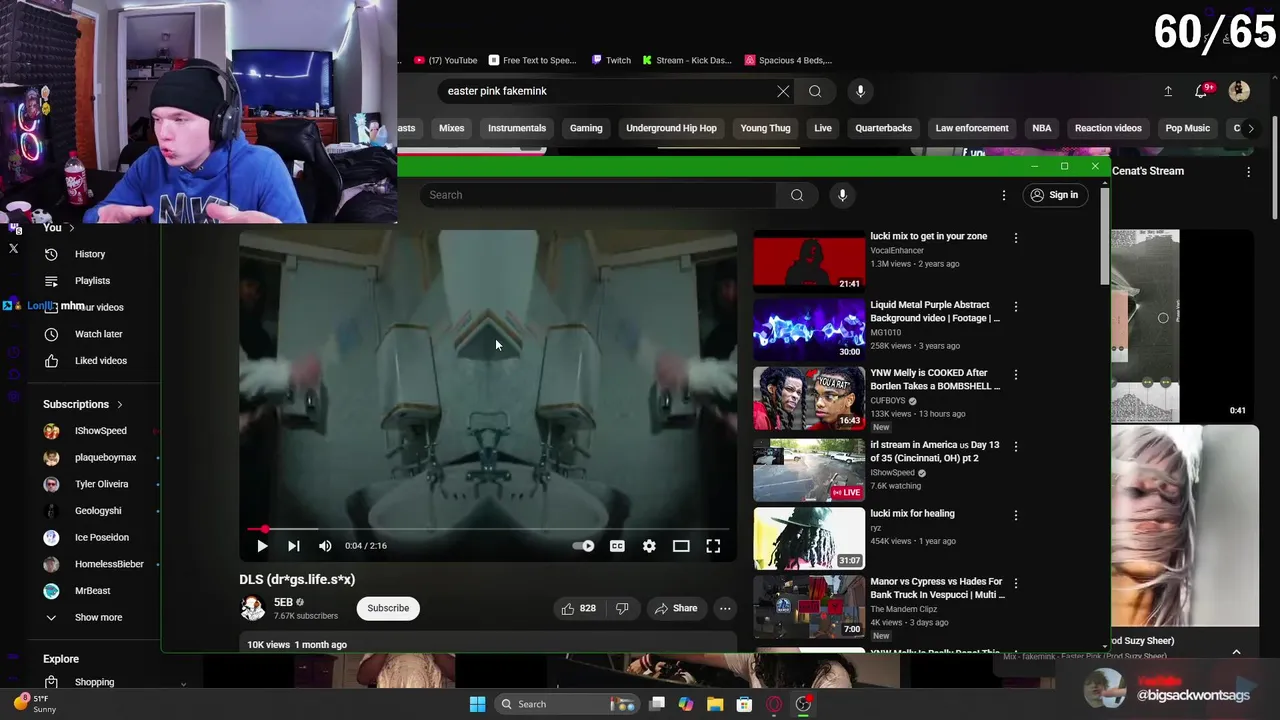Like the video with 828 likes
Screen dimensions: 1280x720
click(x=579, y=608)
